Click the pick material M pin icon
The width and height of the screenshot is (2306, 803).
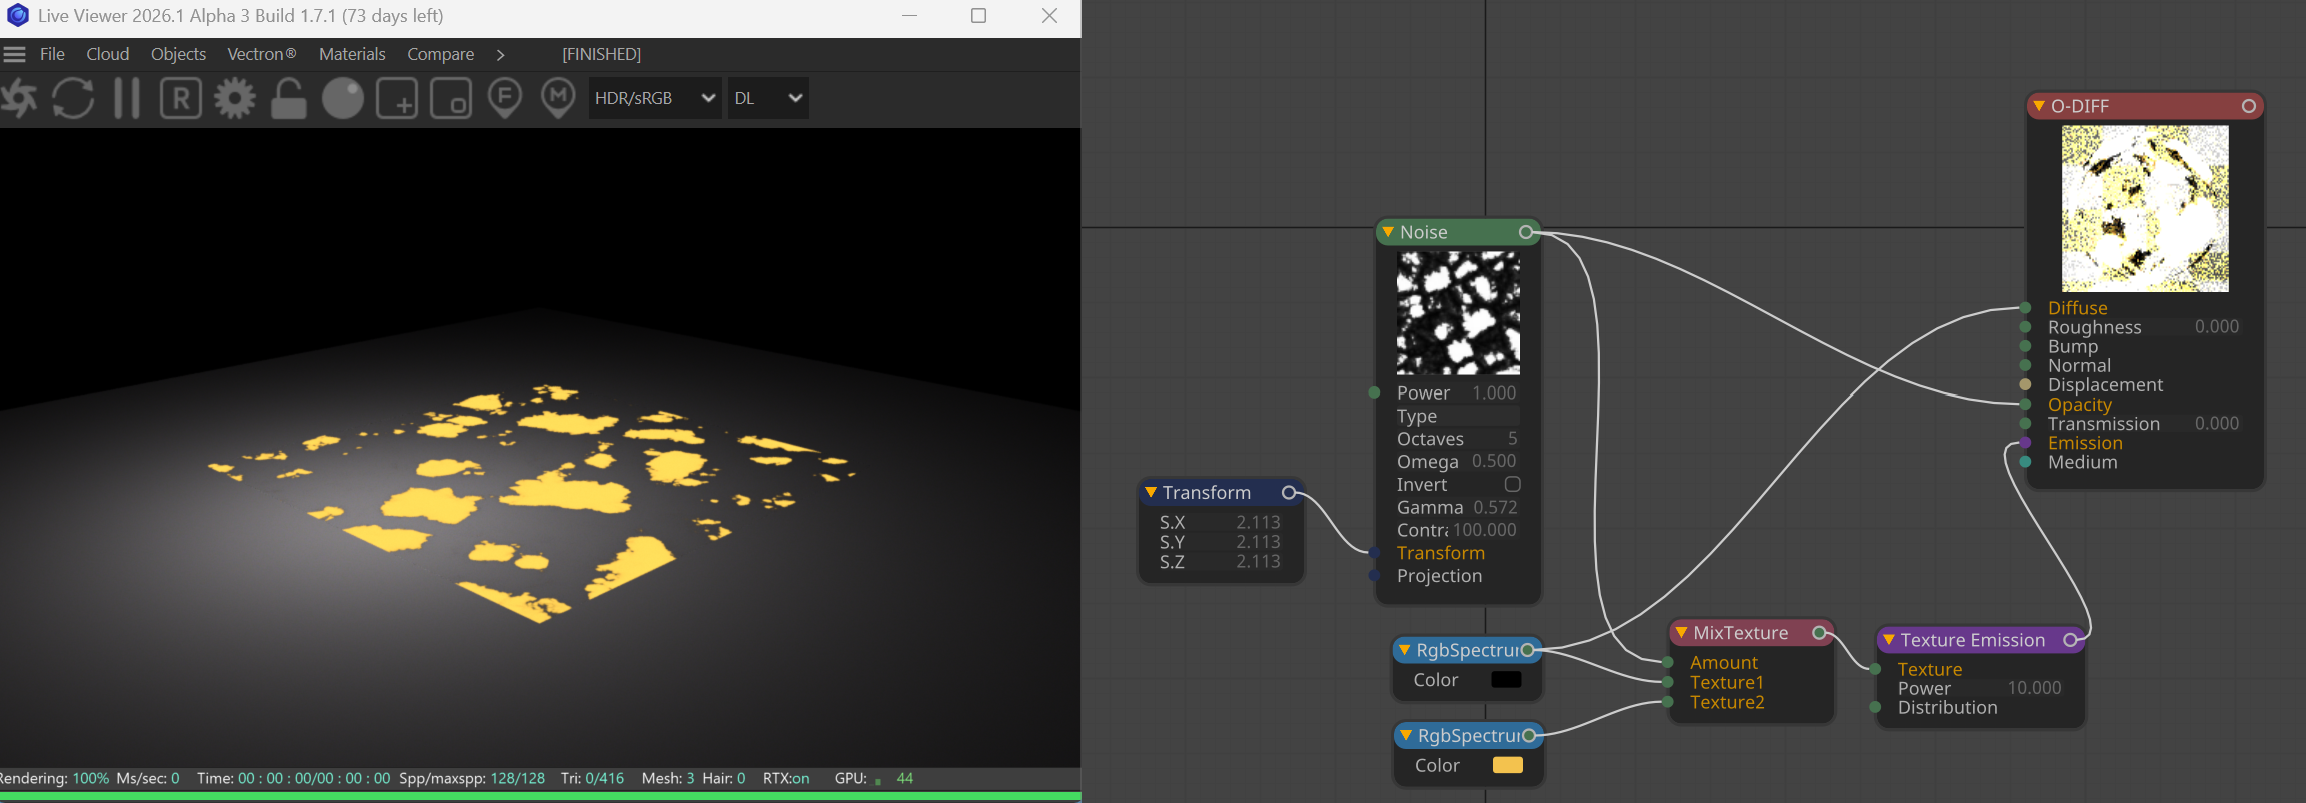[558, 98]
